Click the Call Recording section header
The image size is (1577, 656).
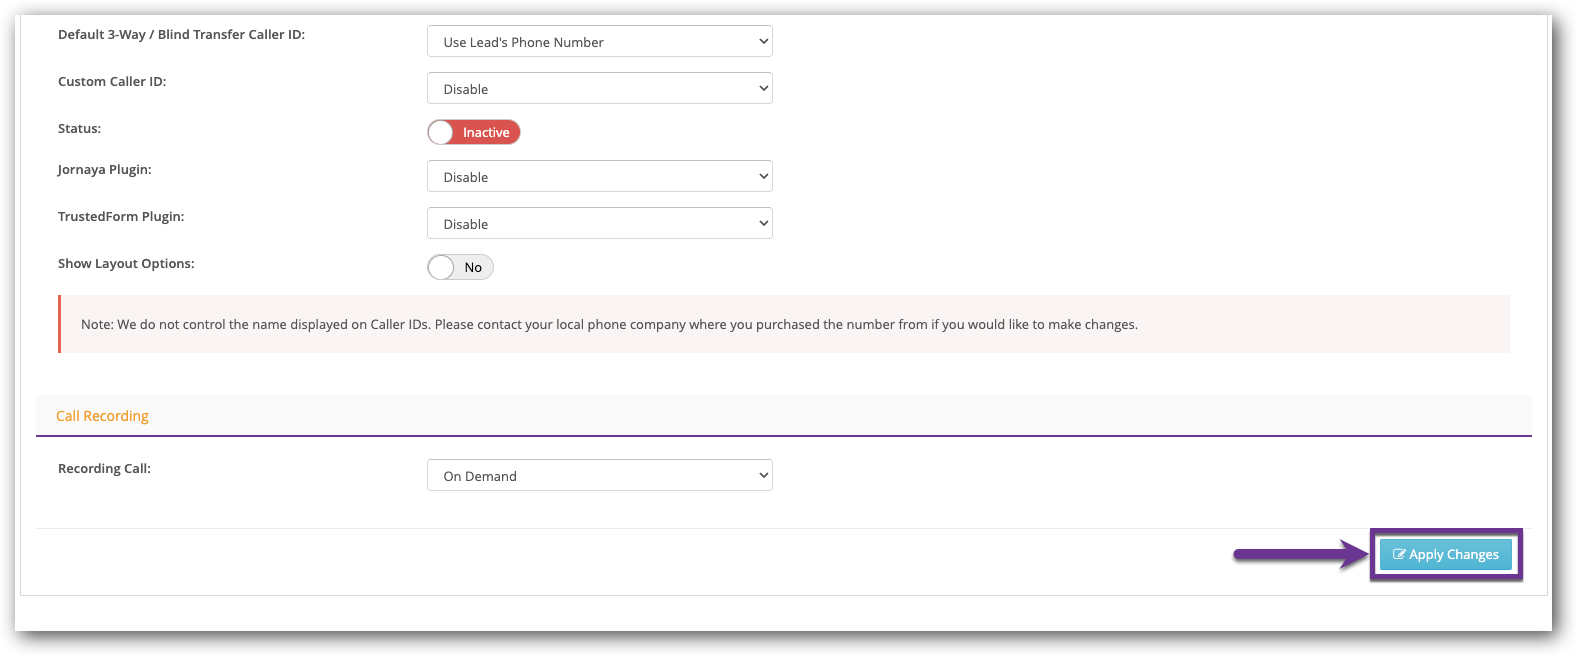pyautogui.click(x=102, y=416)
